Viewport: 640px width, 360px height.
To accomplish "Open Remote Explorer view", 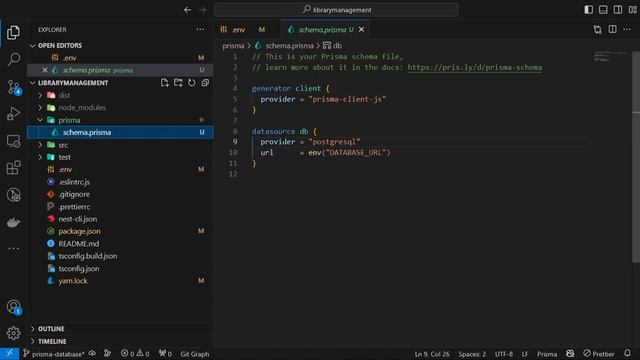I will pos(13,141).
